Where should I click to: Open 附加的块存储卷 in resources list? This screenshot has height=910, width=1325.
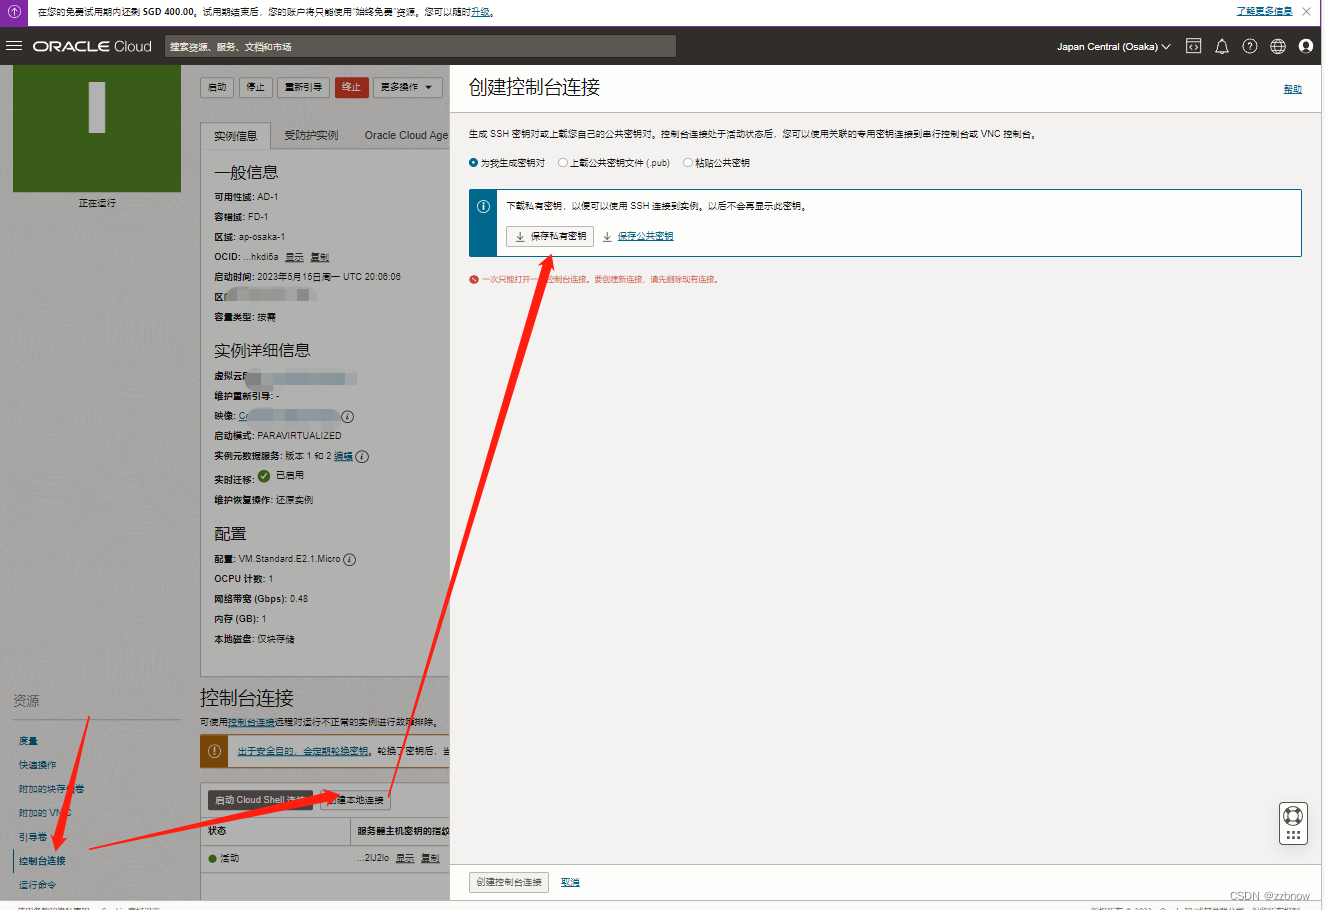[51, 789]
